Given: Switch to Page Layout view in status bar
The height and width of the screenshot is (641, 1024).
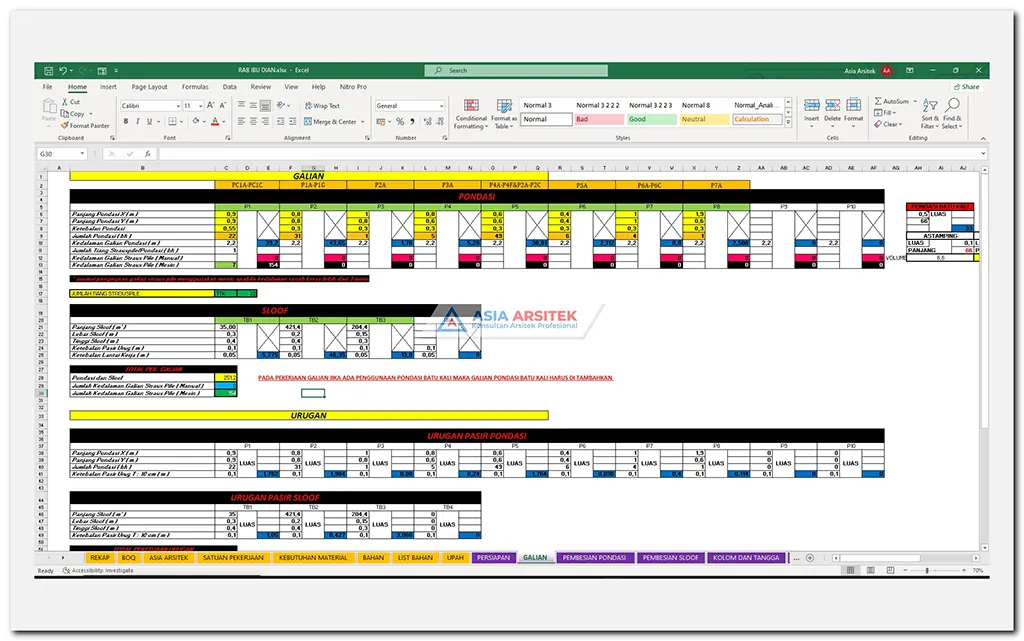Looking at the screenshot, I should pyautogui.click(x=871, y=571).
